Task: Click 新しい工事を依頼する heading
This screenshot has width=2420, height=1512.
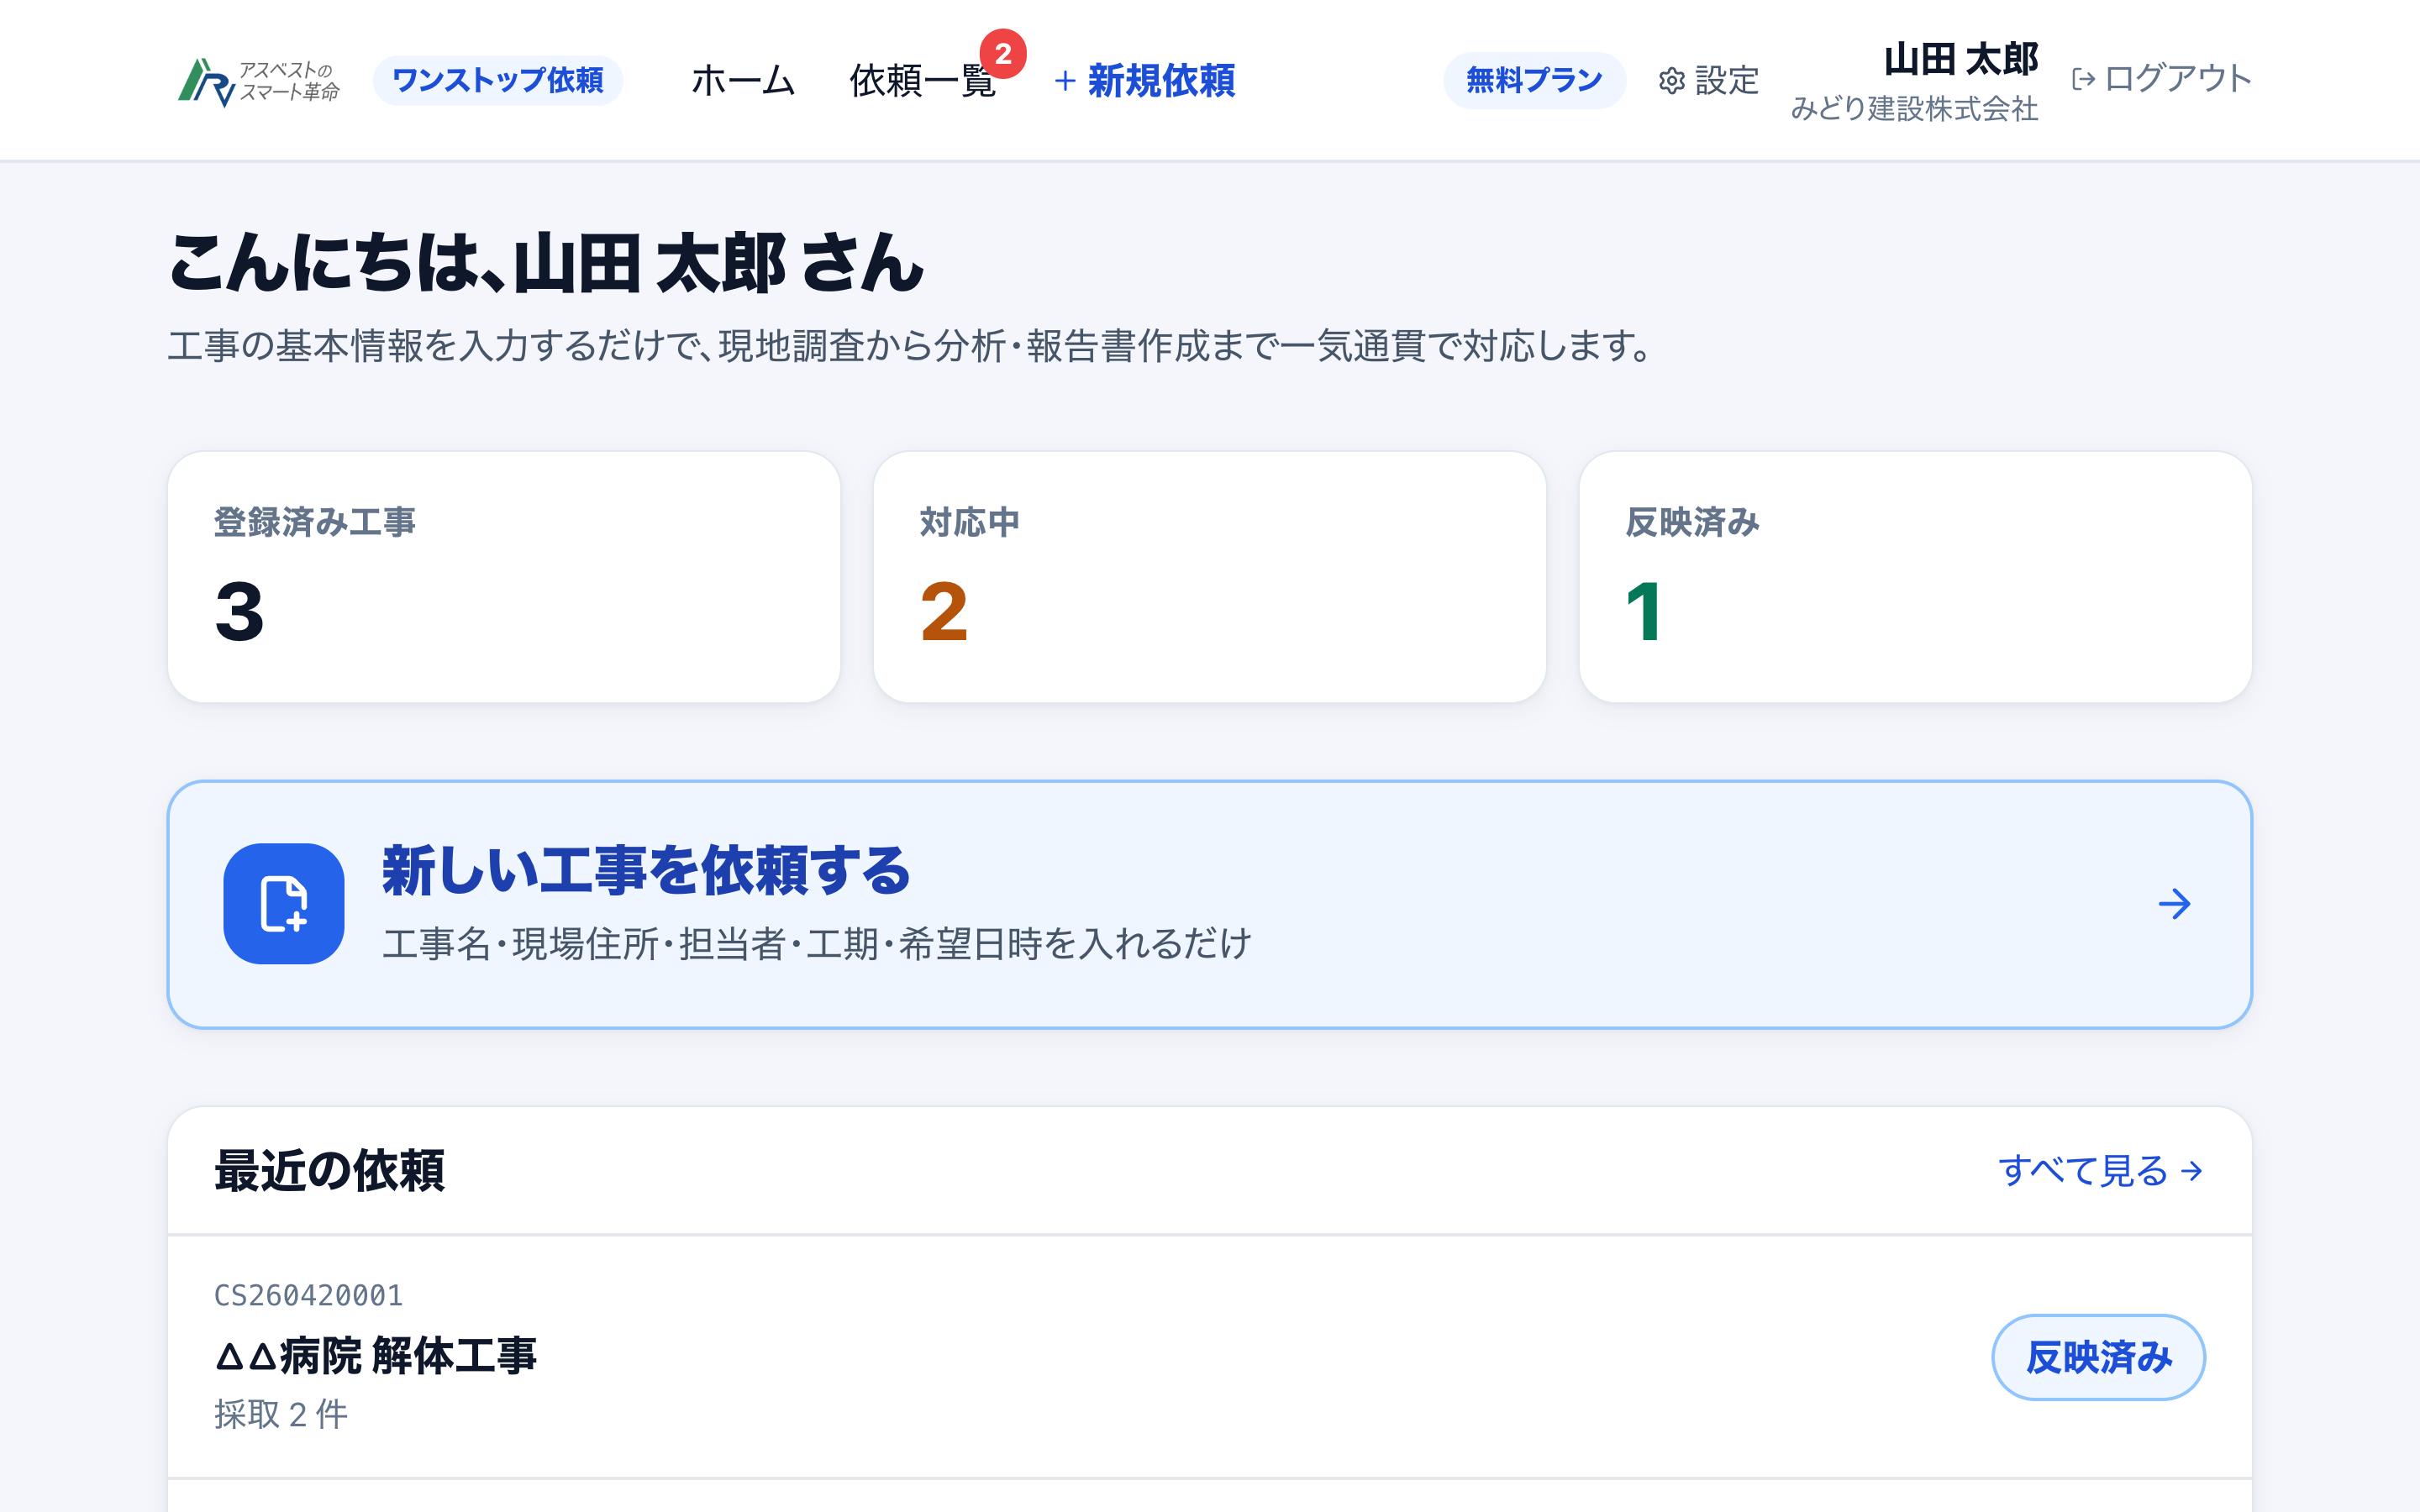Action: pyautogui.click(x=646, y=870)
